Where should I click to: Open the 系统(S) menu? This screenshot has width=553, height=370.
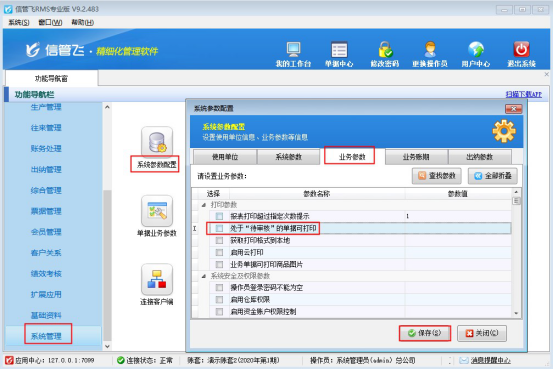[x=19, y=23]
